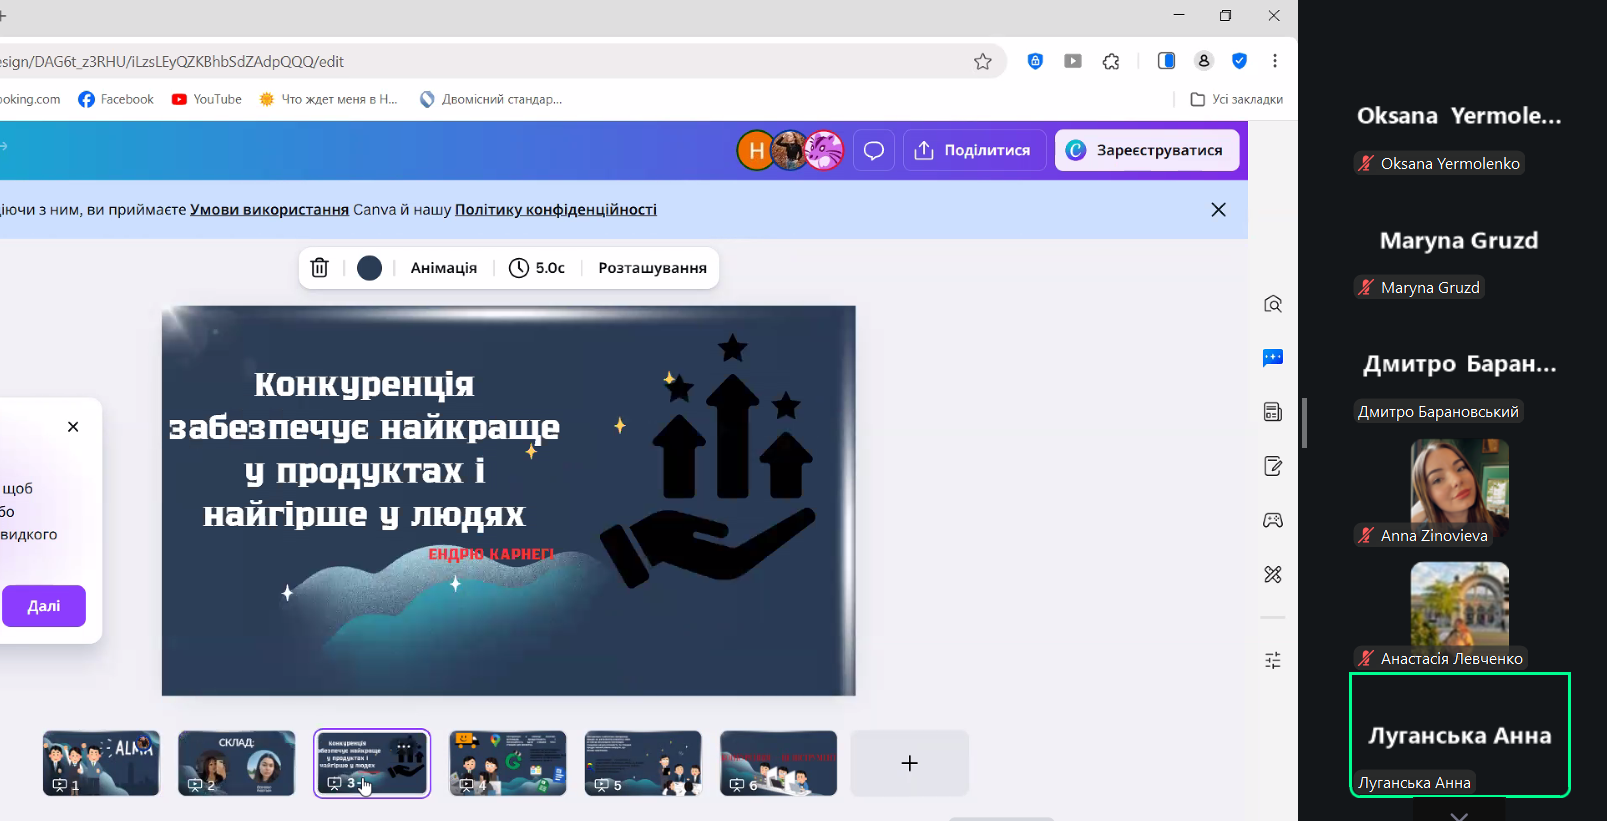Screen dimensions: 1607x821
Task: Expand the Усі закладки bookmarks folder
Action: (1236, 100)
